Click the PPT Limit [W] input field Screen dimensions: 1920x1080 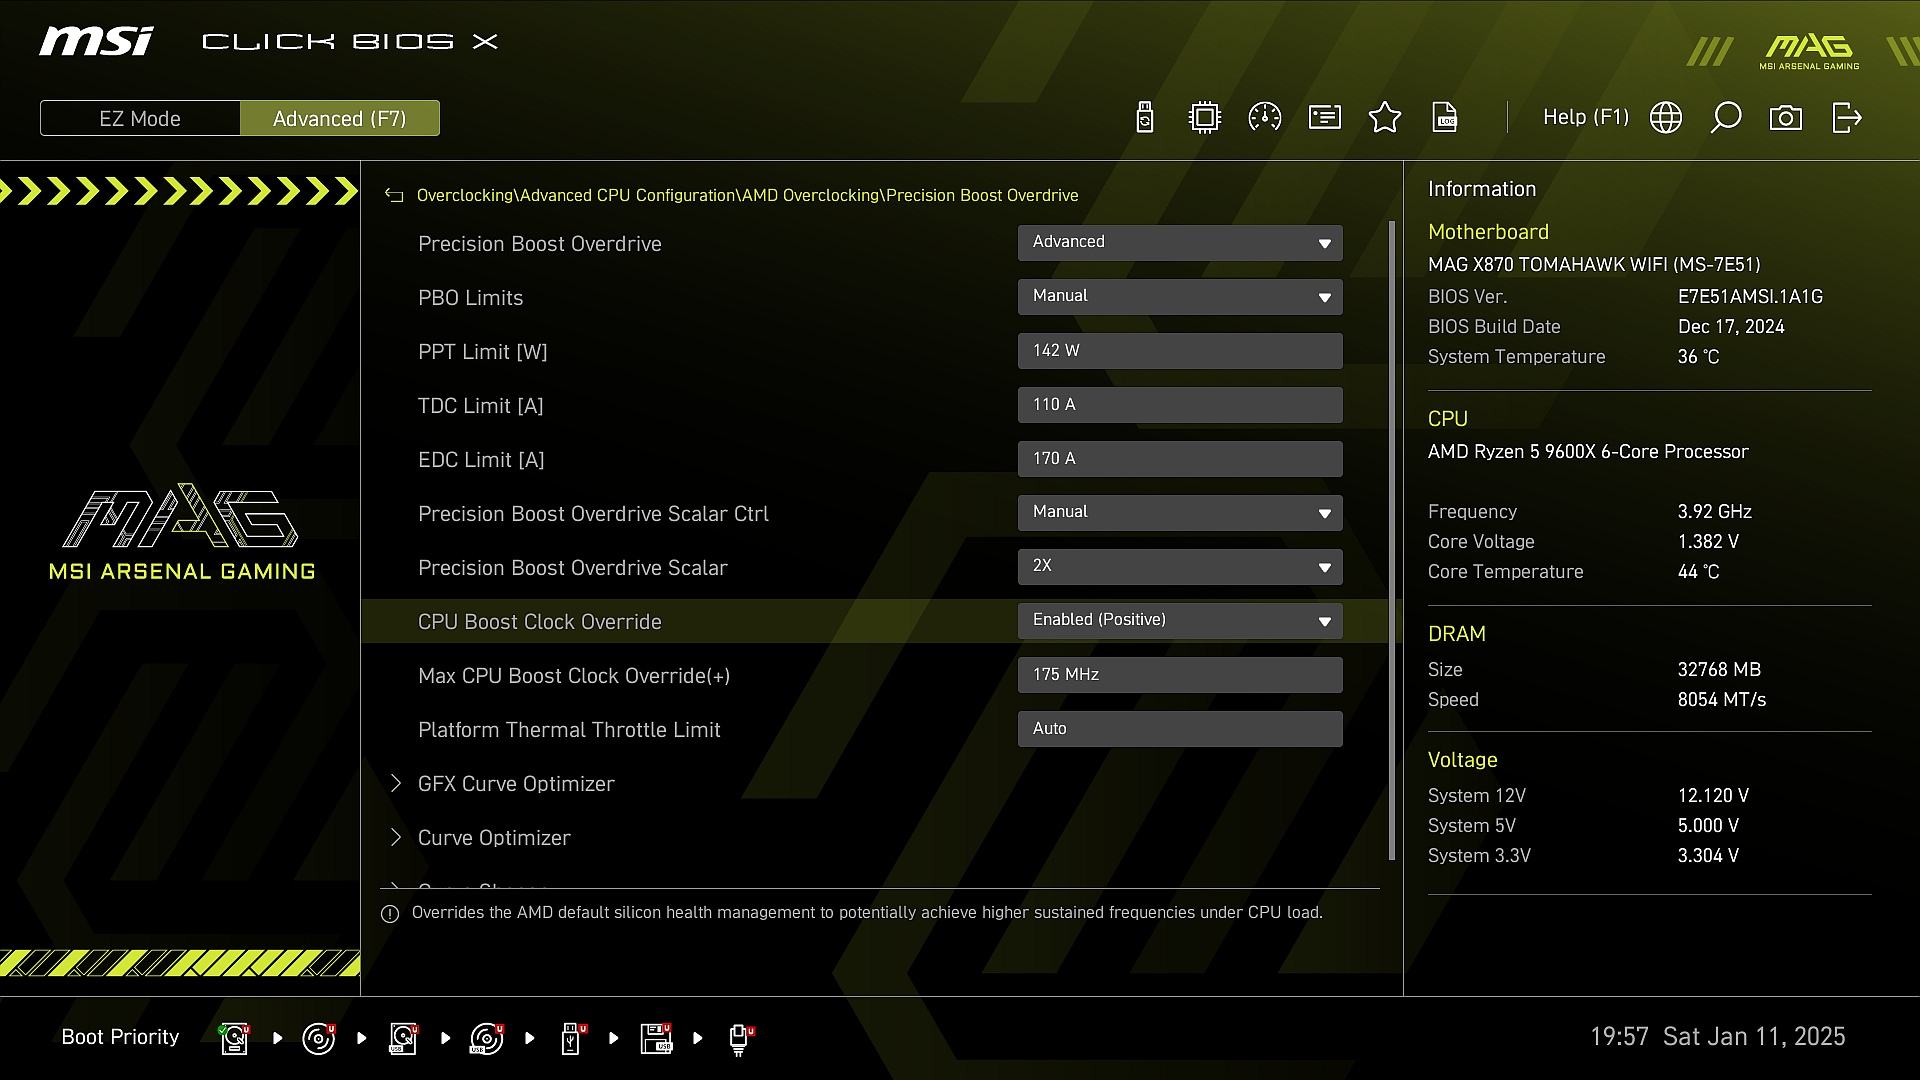coord(1180,351)
